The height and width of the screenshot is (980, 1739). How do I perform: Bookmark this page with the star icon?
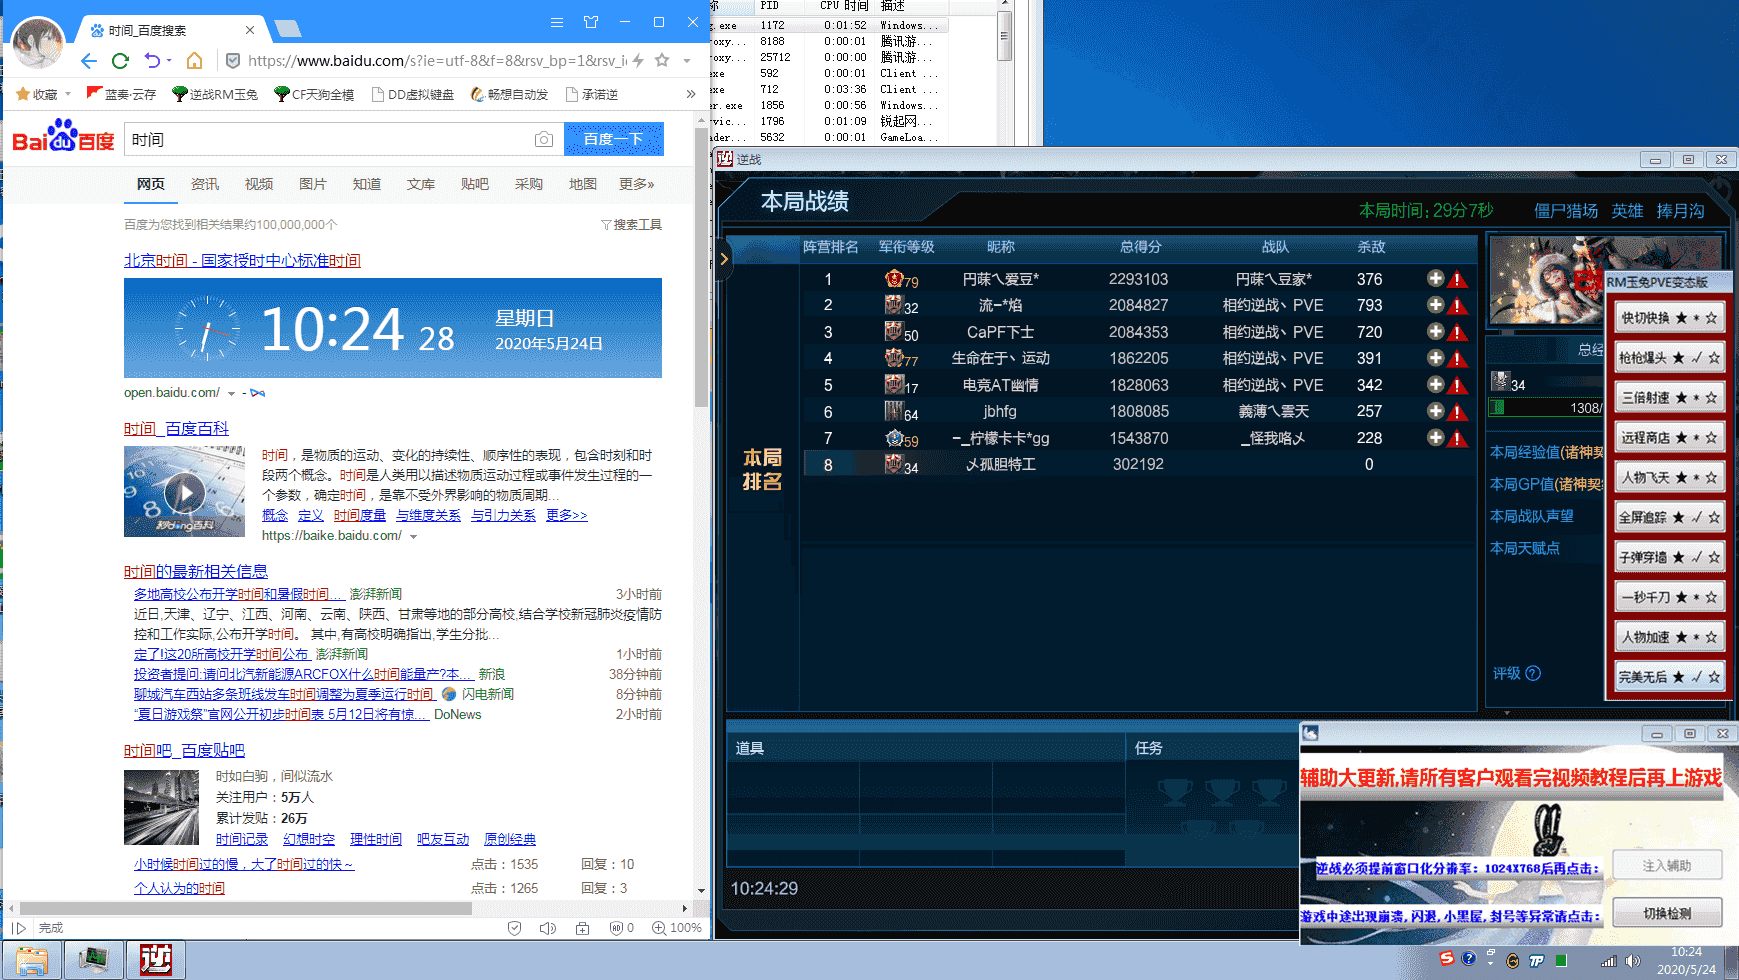(662, 60)
